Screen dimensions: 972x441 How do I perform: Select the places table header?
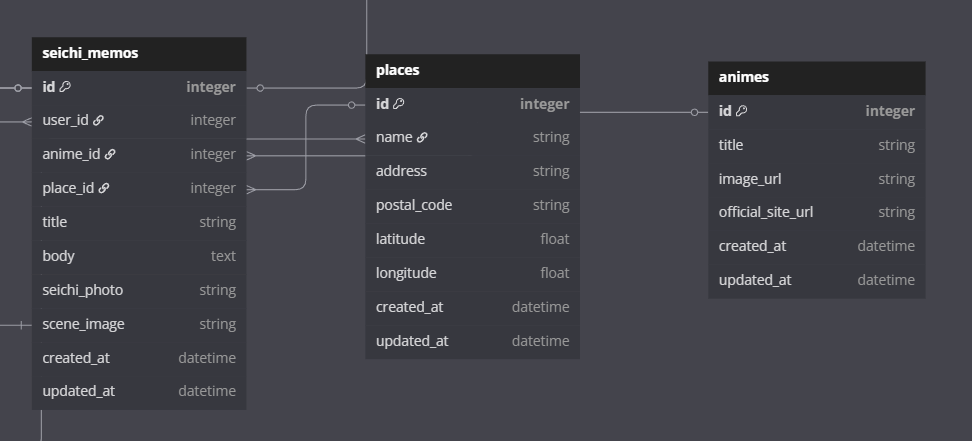click(472, 70)
